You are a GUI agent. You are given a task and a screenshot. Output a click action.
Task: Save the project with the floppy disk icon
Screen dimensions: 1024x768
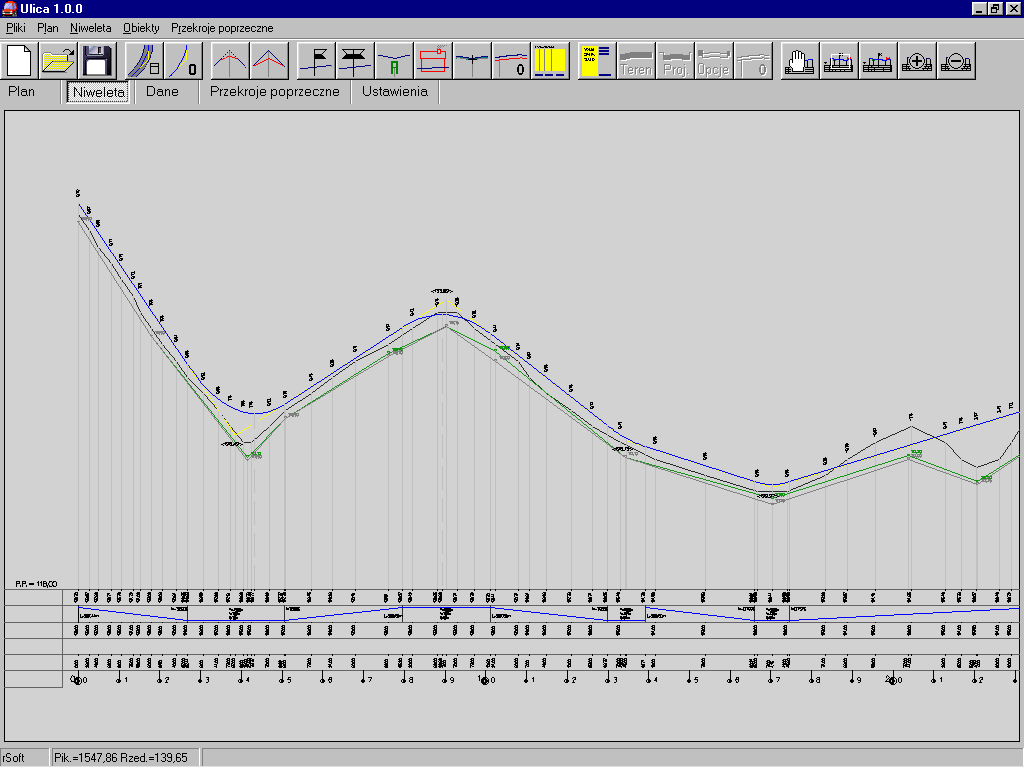pos(97,61)
